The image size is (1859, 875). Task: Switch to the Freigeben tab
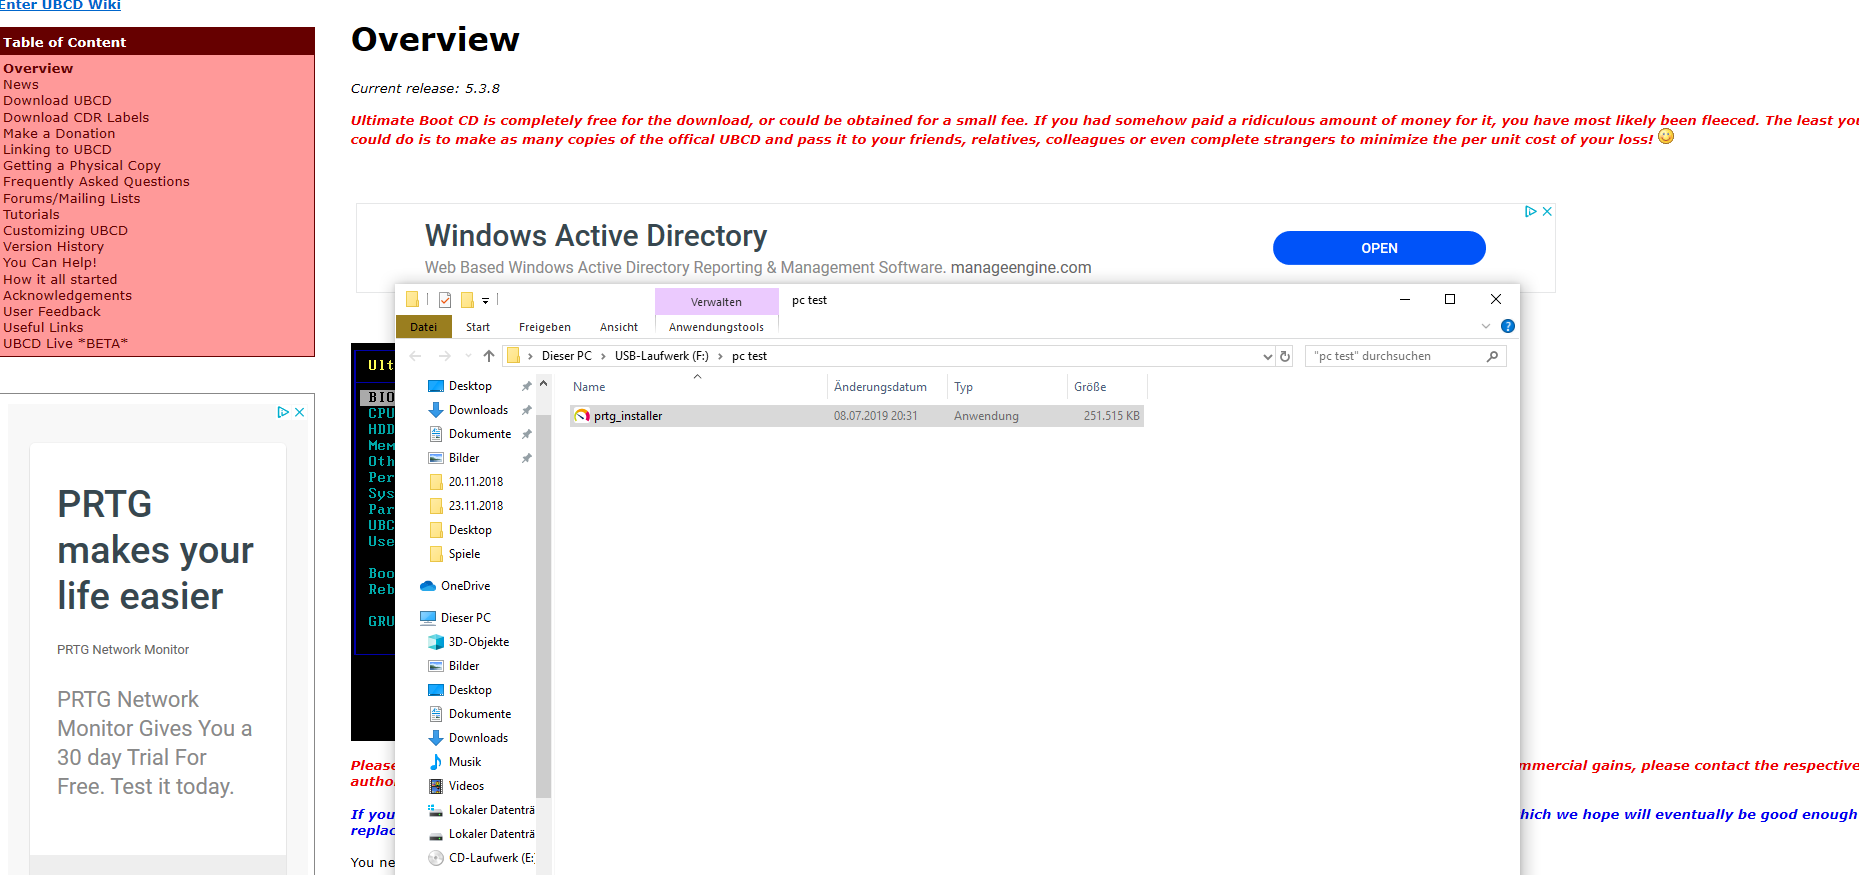pos(545,327)
